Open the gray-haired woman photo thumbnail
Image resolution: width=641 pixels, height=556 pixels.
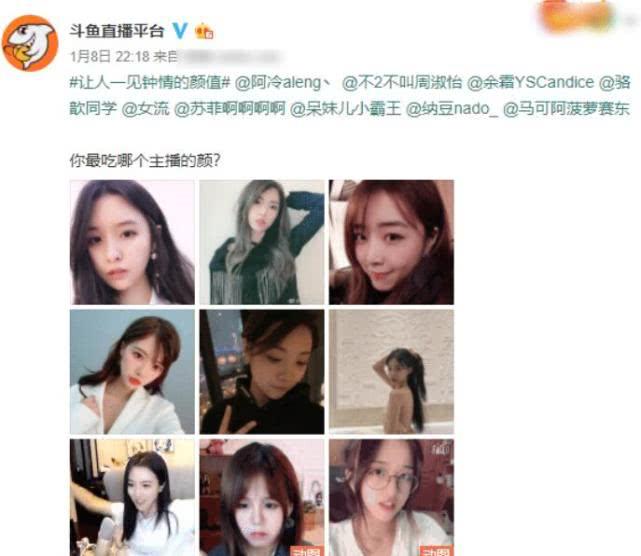coord(262,242)
